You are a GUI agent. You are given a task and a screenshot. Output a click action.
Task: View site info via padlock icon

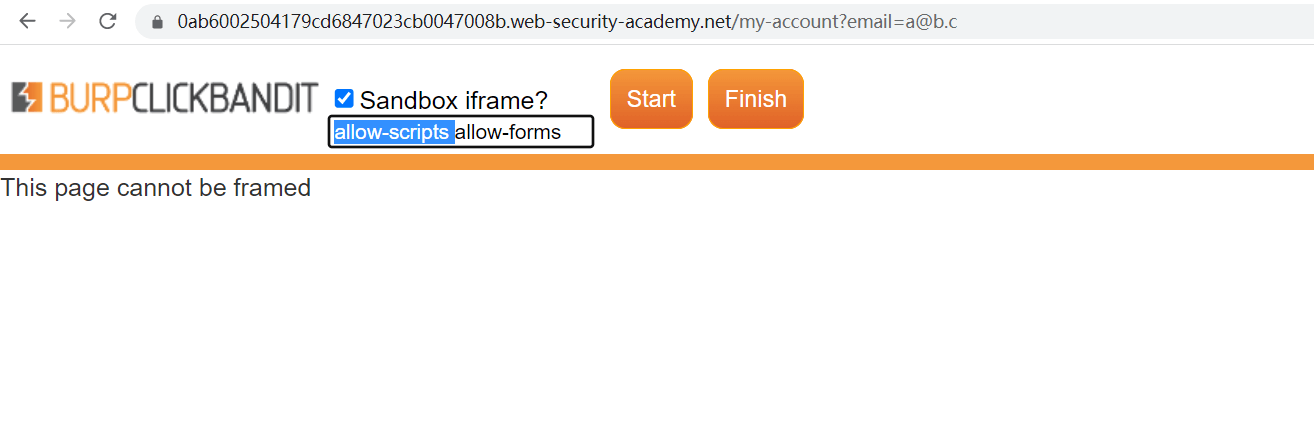click(x=157, y=22)
